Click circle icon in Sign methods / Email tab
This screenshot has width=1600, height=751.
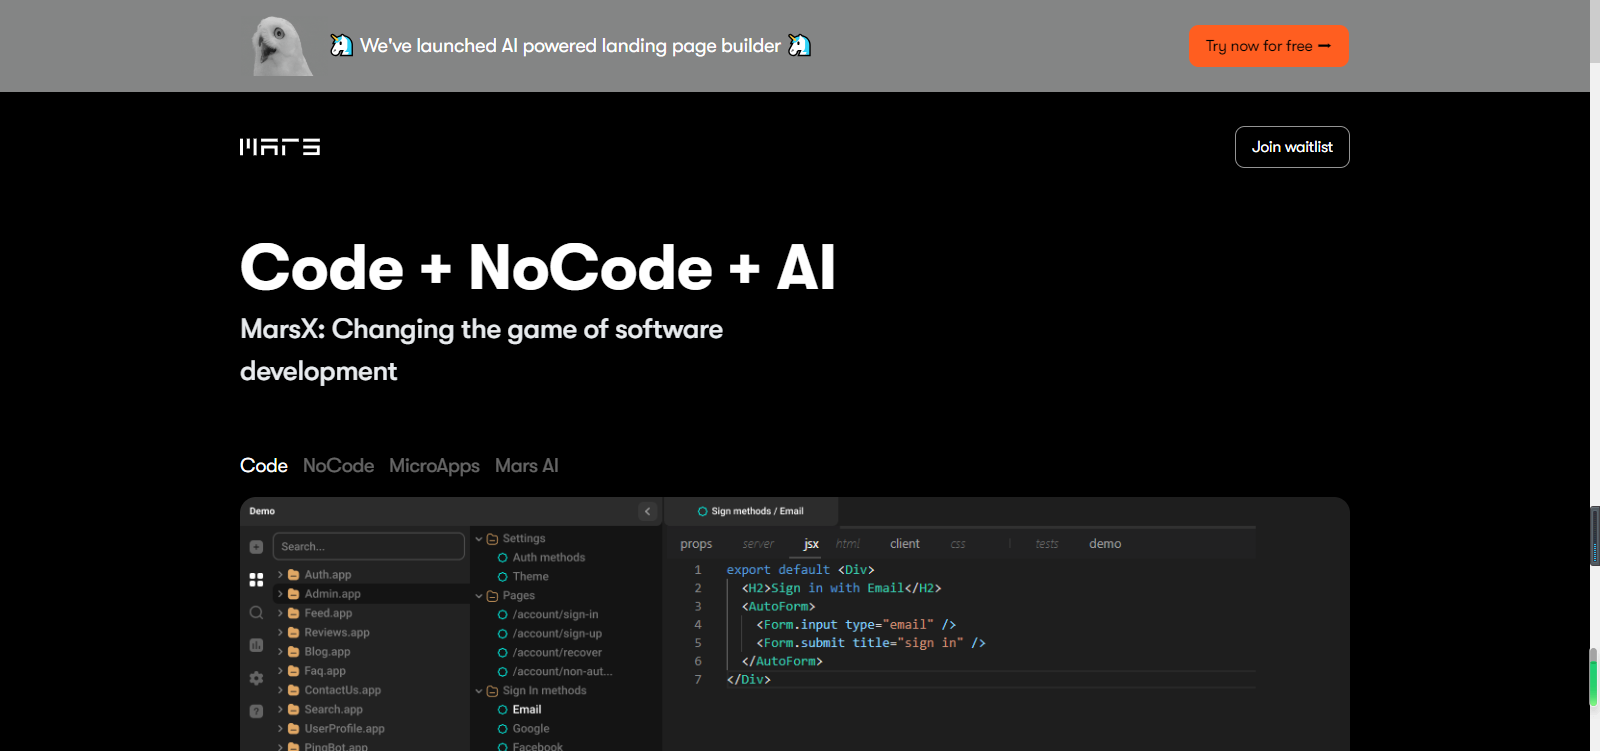point(703,511)
